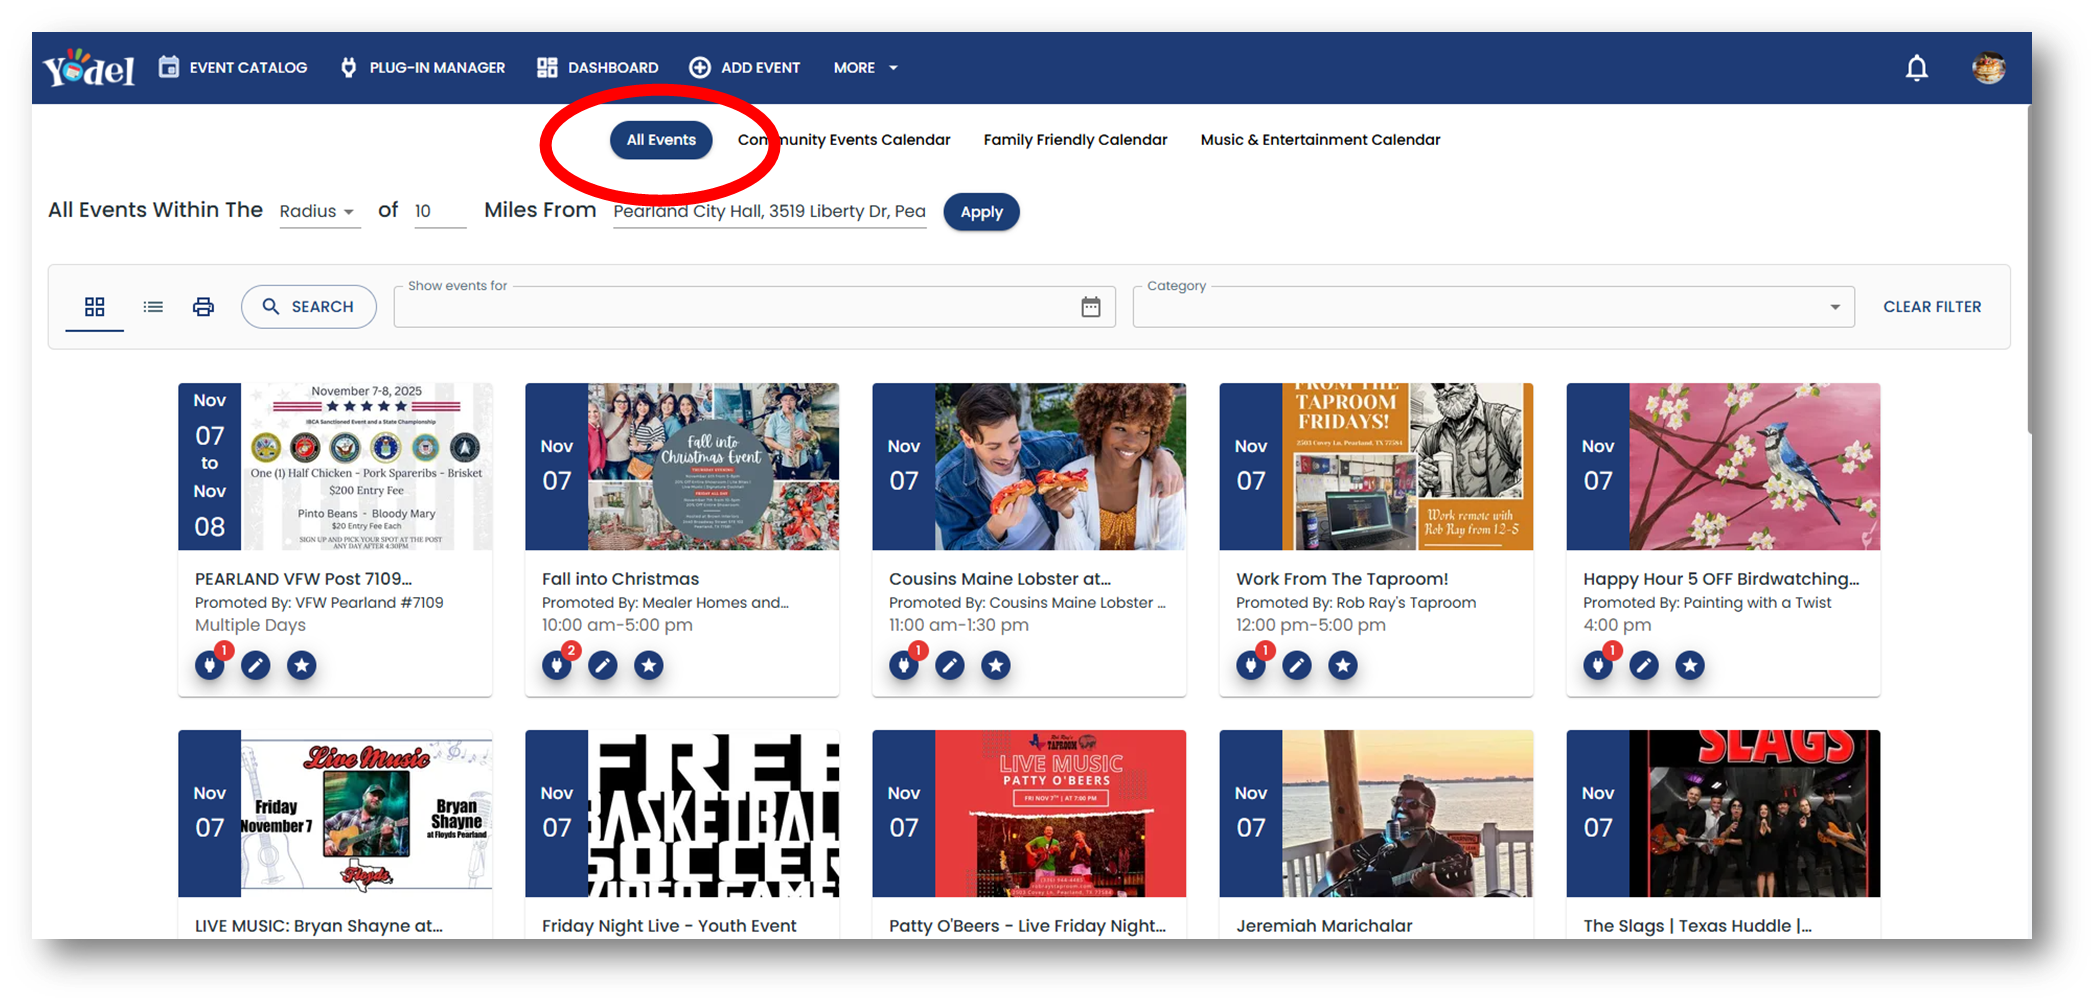
Task: Open the Radius dropdown
Action: 319,211
